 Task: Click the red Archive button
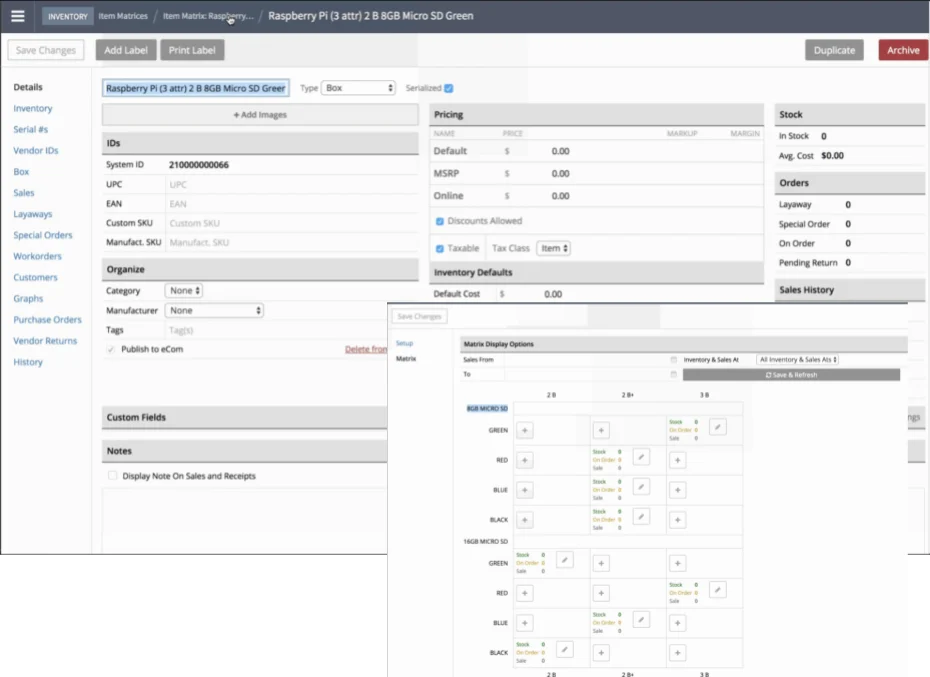click(x=903, y=50)
